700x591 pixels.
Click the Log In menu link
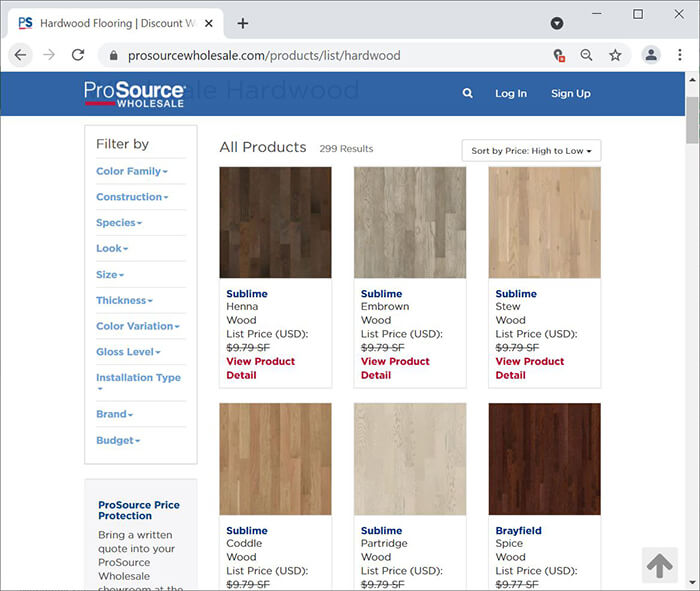[511, 94]
